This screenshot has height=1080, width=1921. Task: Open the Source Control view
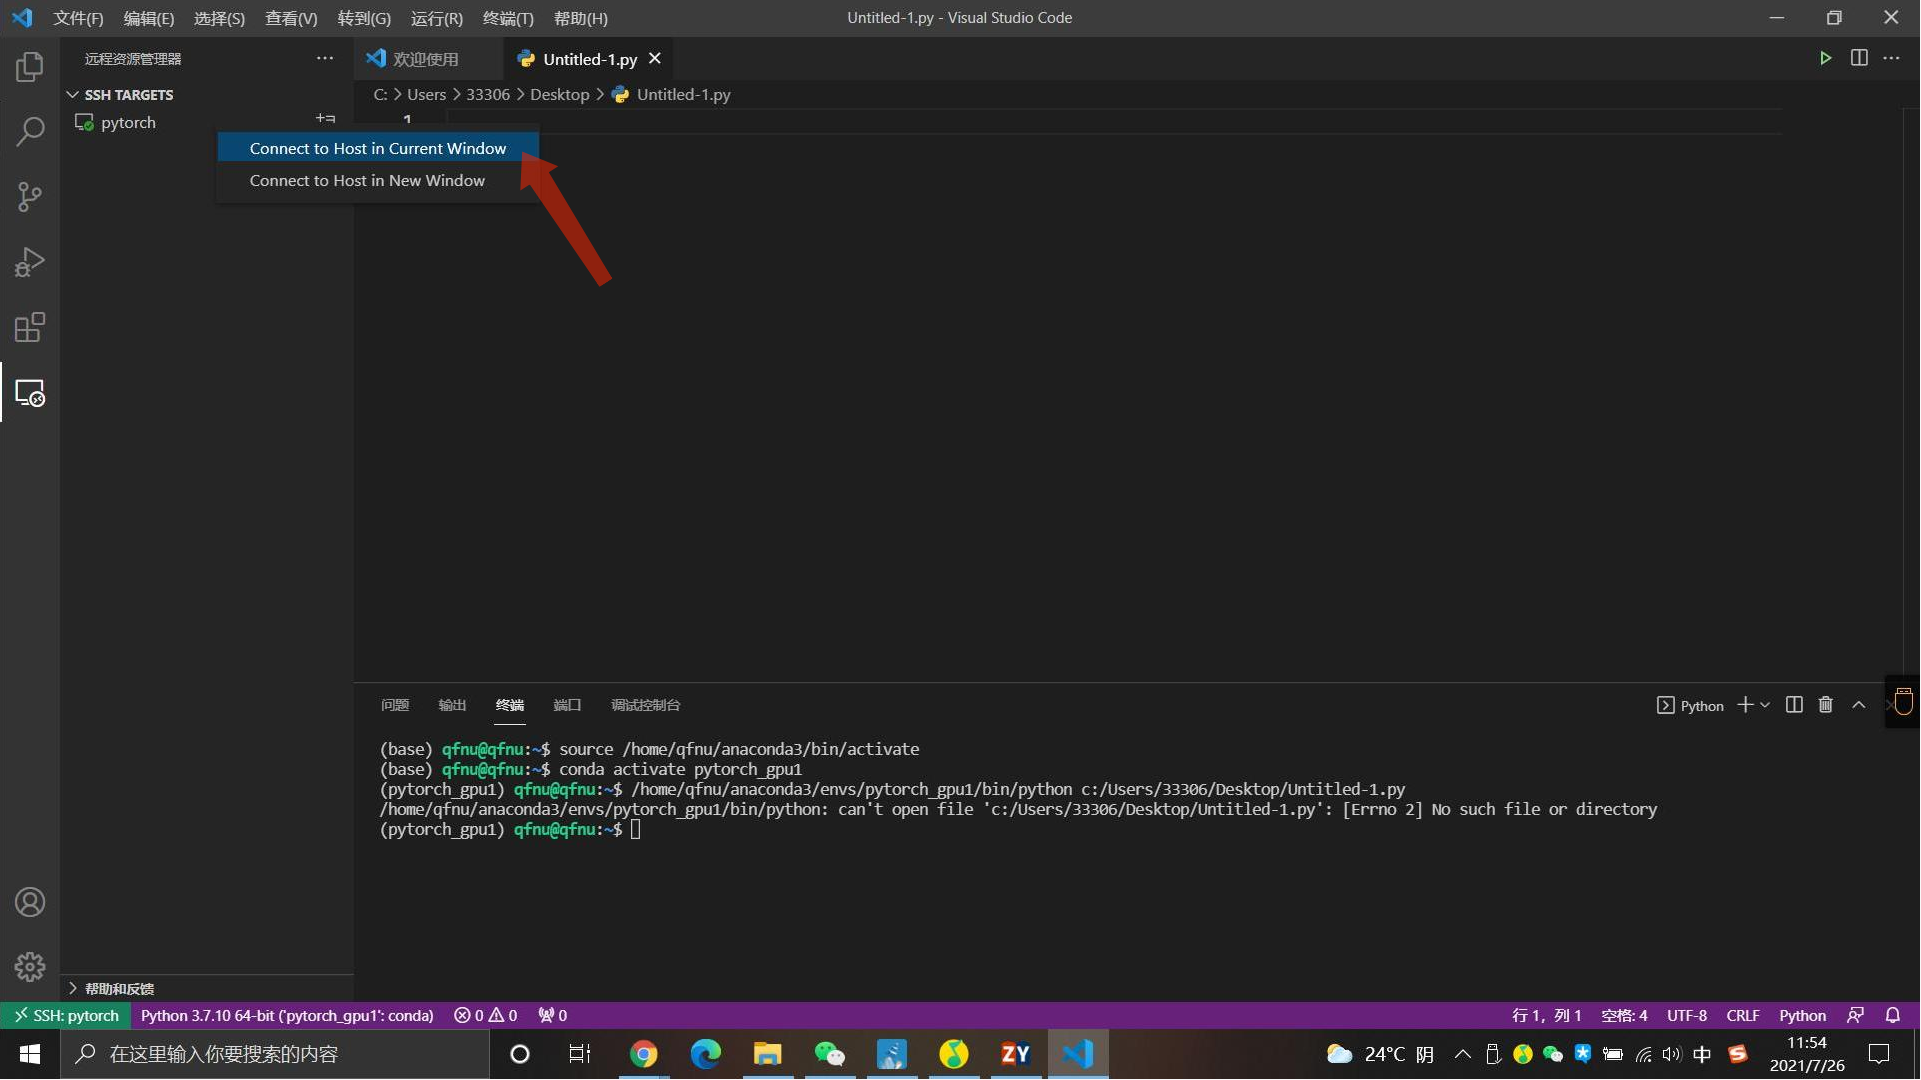point(30,196)
